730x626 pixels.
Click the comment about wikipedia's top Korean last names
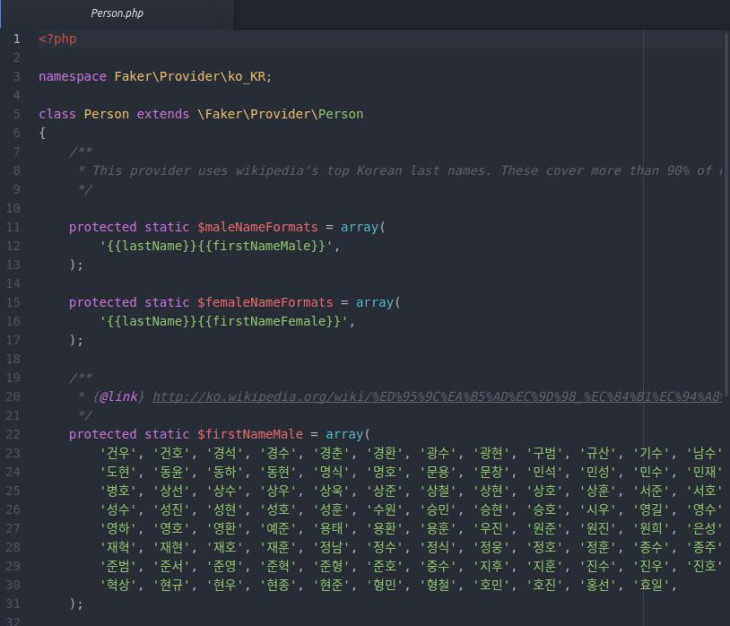[400, 171]
